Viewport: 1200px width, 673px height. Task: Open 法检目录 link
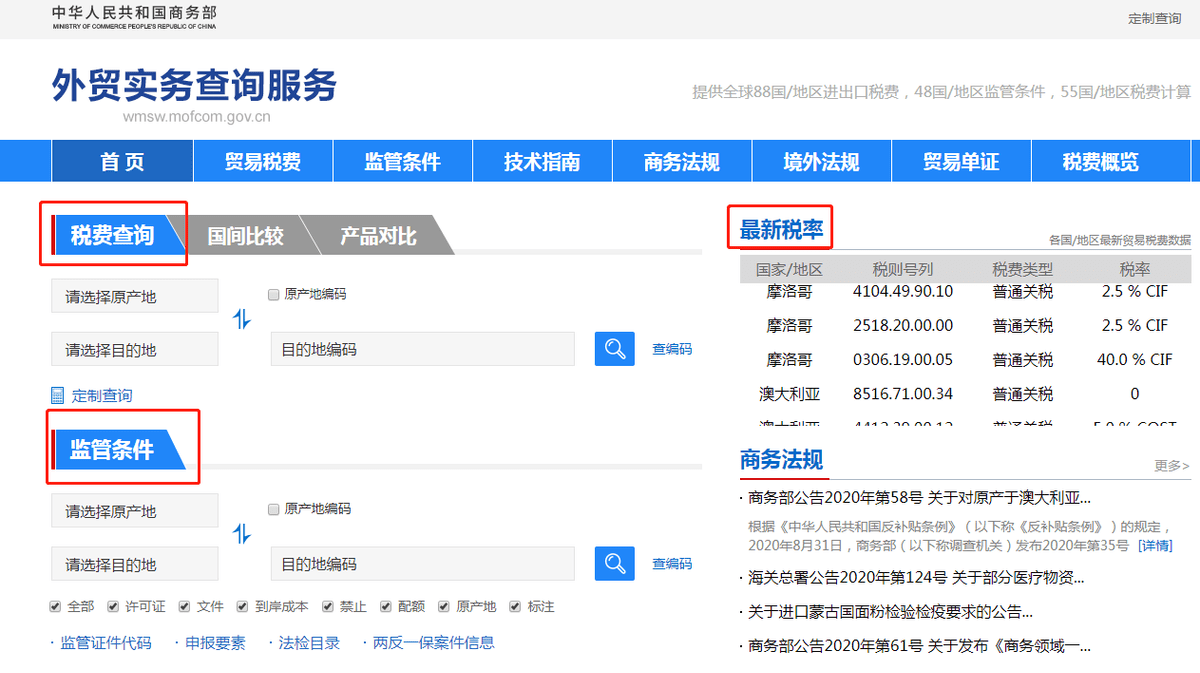point(309,642)
